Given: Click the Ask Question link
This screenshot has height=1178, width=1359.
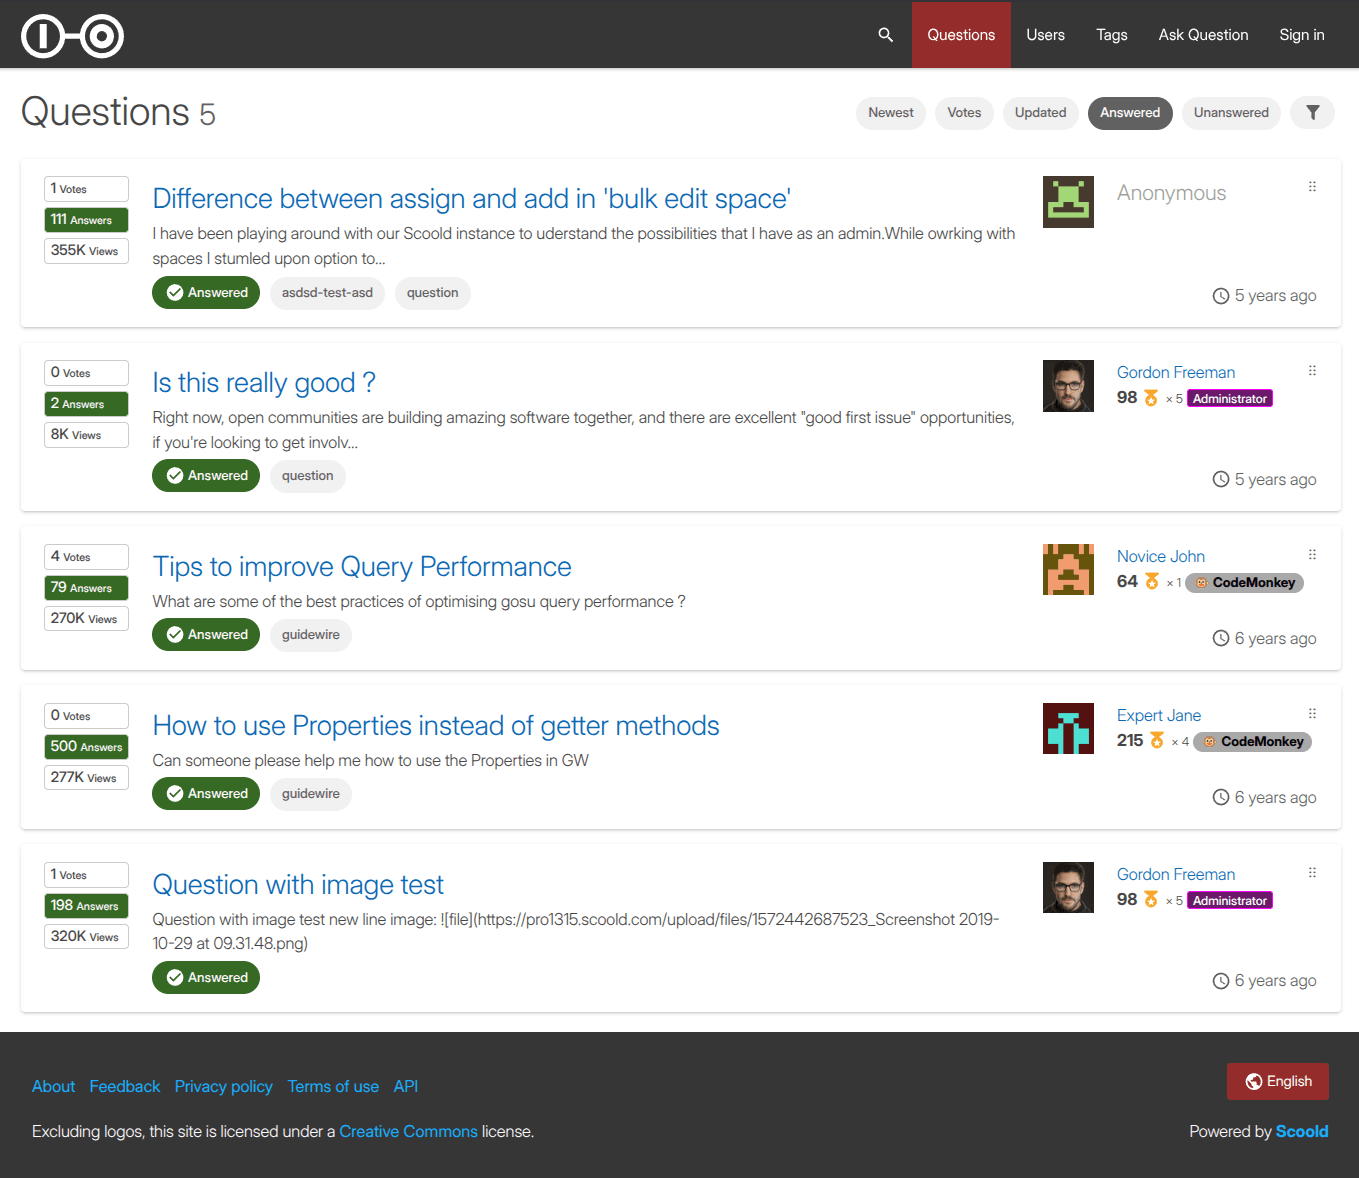Looking at the screenshot, I should [x=1203, y=35].
